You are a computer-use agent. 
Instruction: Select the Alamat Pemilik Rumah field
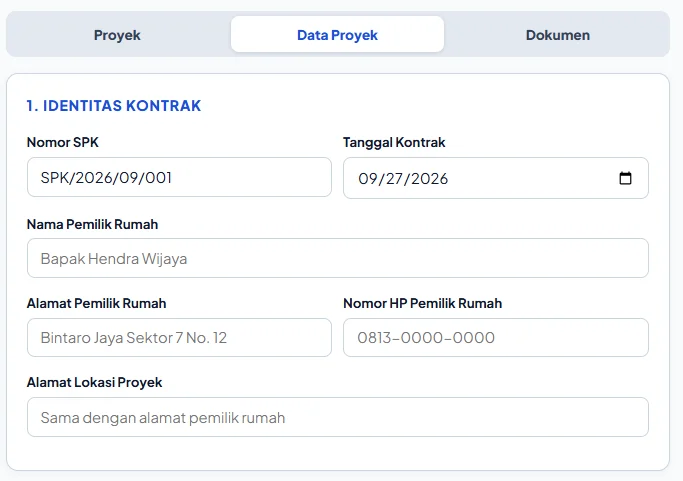179,338
